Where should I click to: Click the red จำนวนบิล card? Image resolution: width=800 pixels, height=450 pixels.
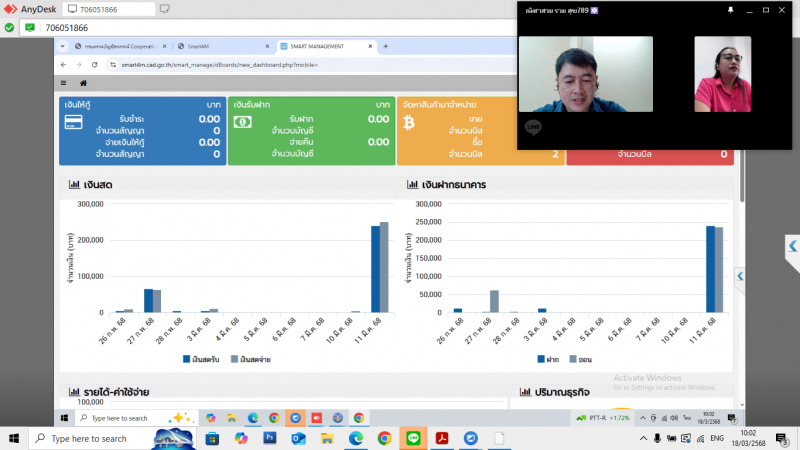(650, 157)
